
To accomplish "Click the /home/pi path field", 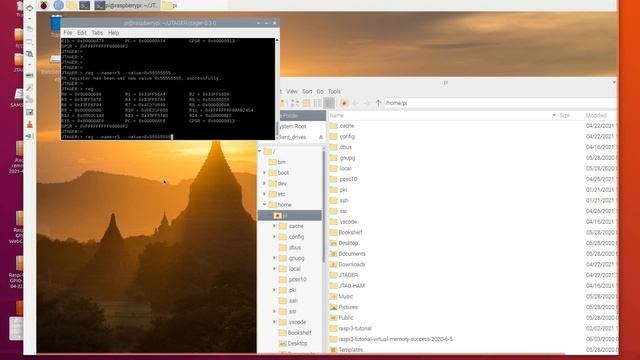I will (x=500, y=103).
